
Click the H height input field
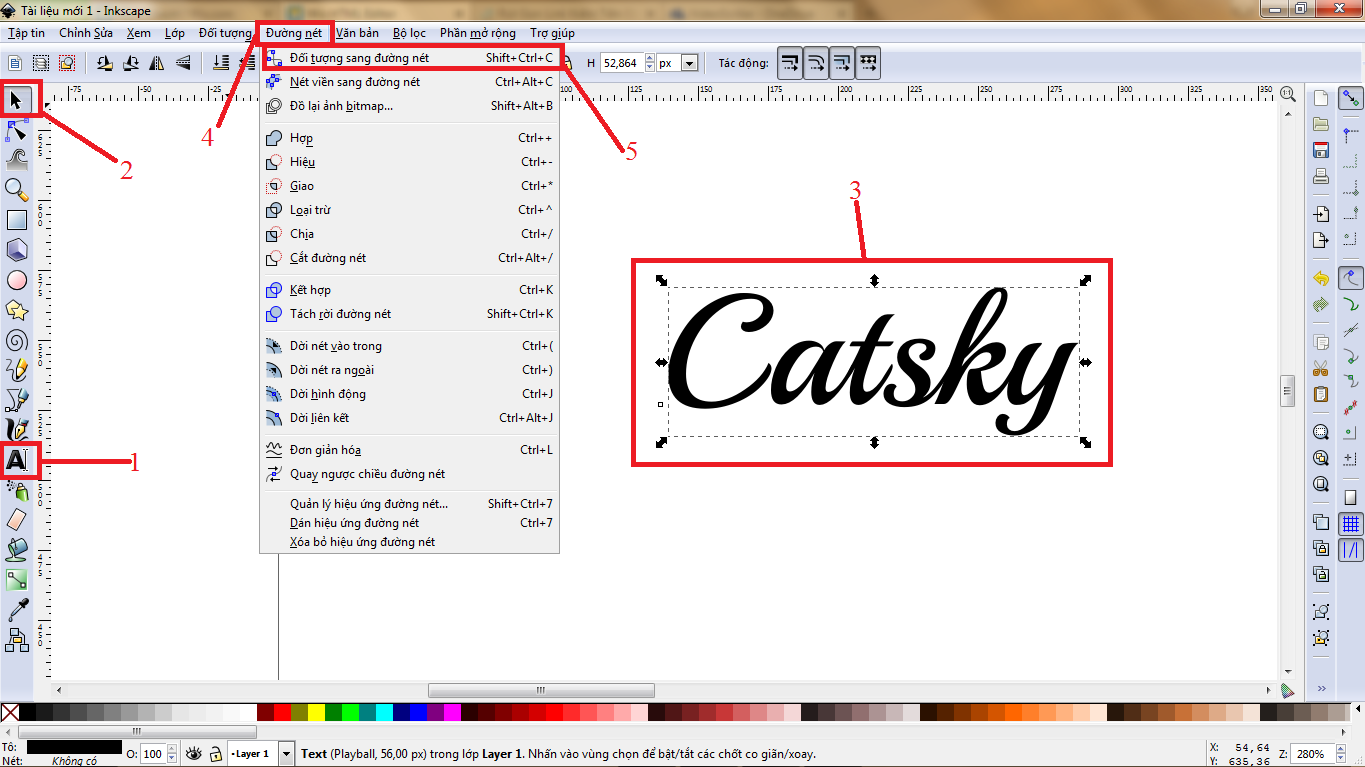622,63
